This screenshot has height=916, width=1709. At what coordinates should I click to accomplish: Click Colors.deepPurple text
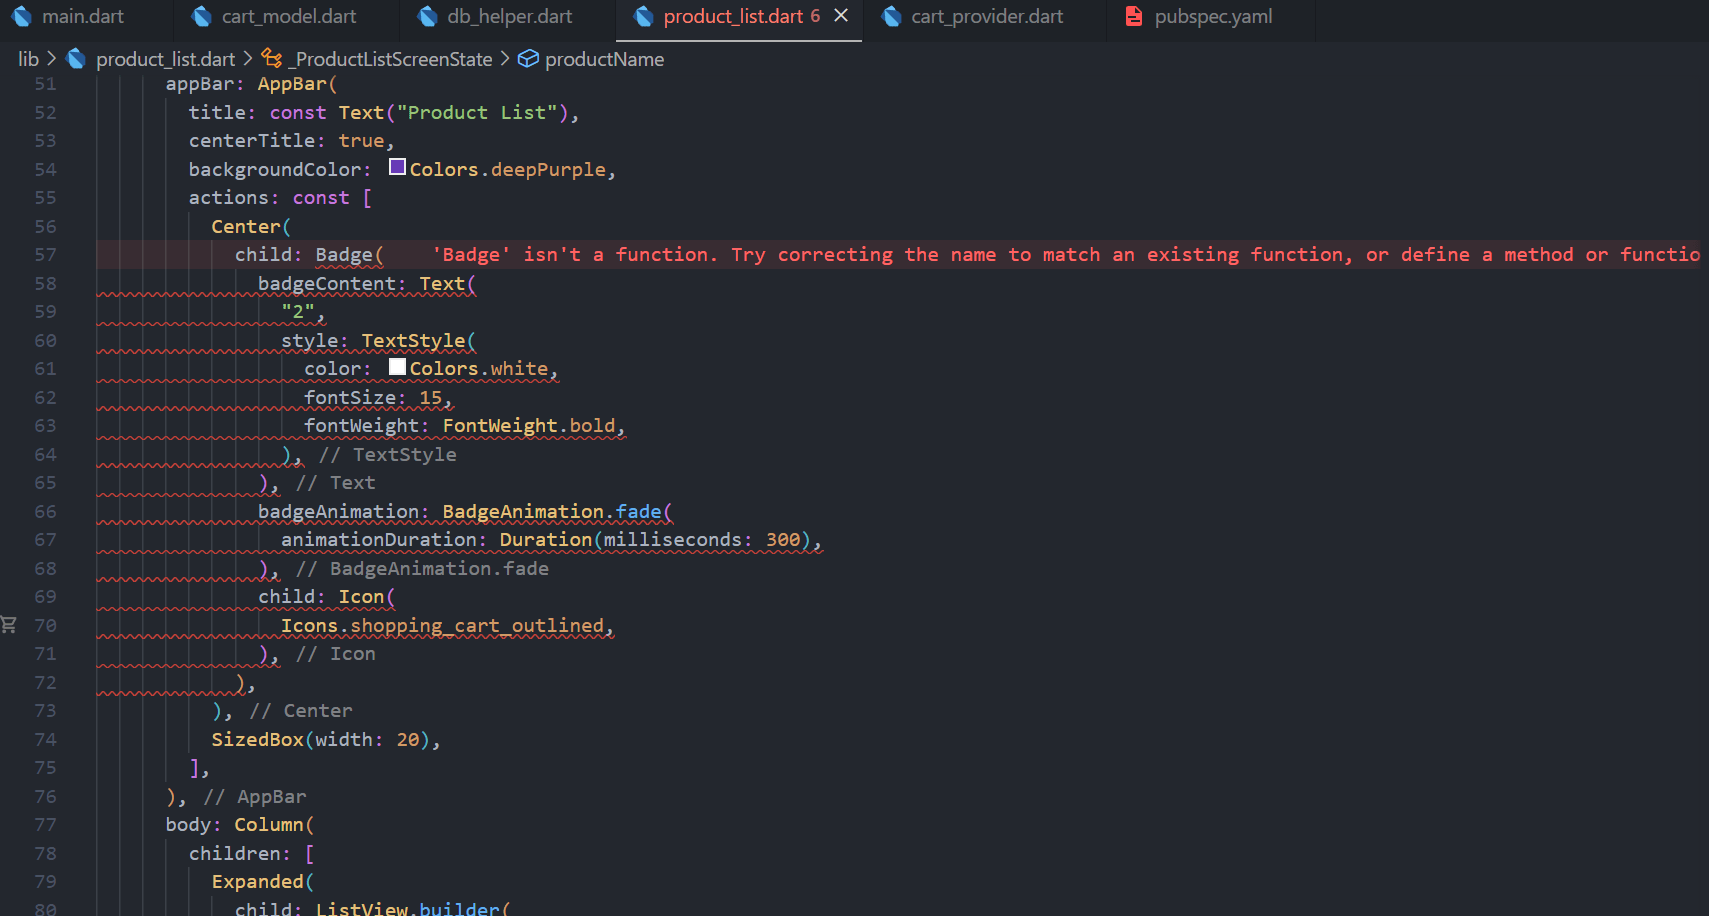pyautogui.click(x=508, y=170)
